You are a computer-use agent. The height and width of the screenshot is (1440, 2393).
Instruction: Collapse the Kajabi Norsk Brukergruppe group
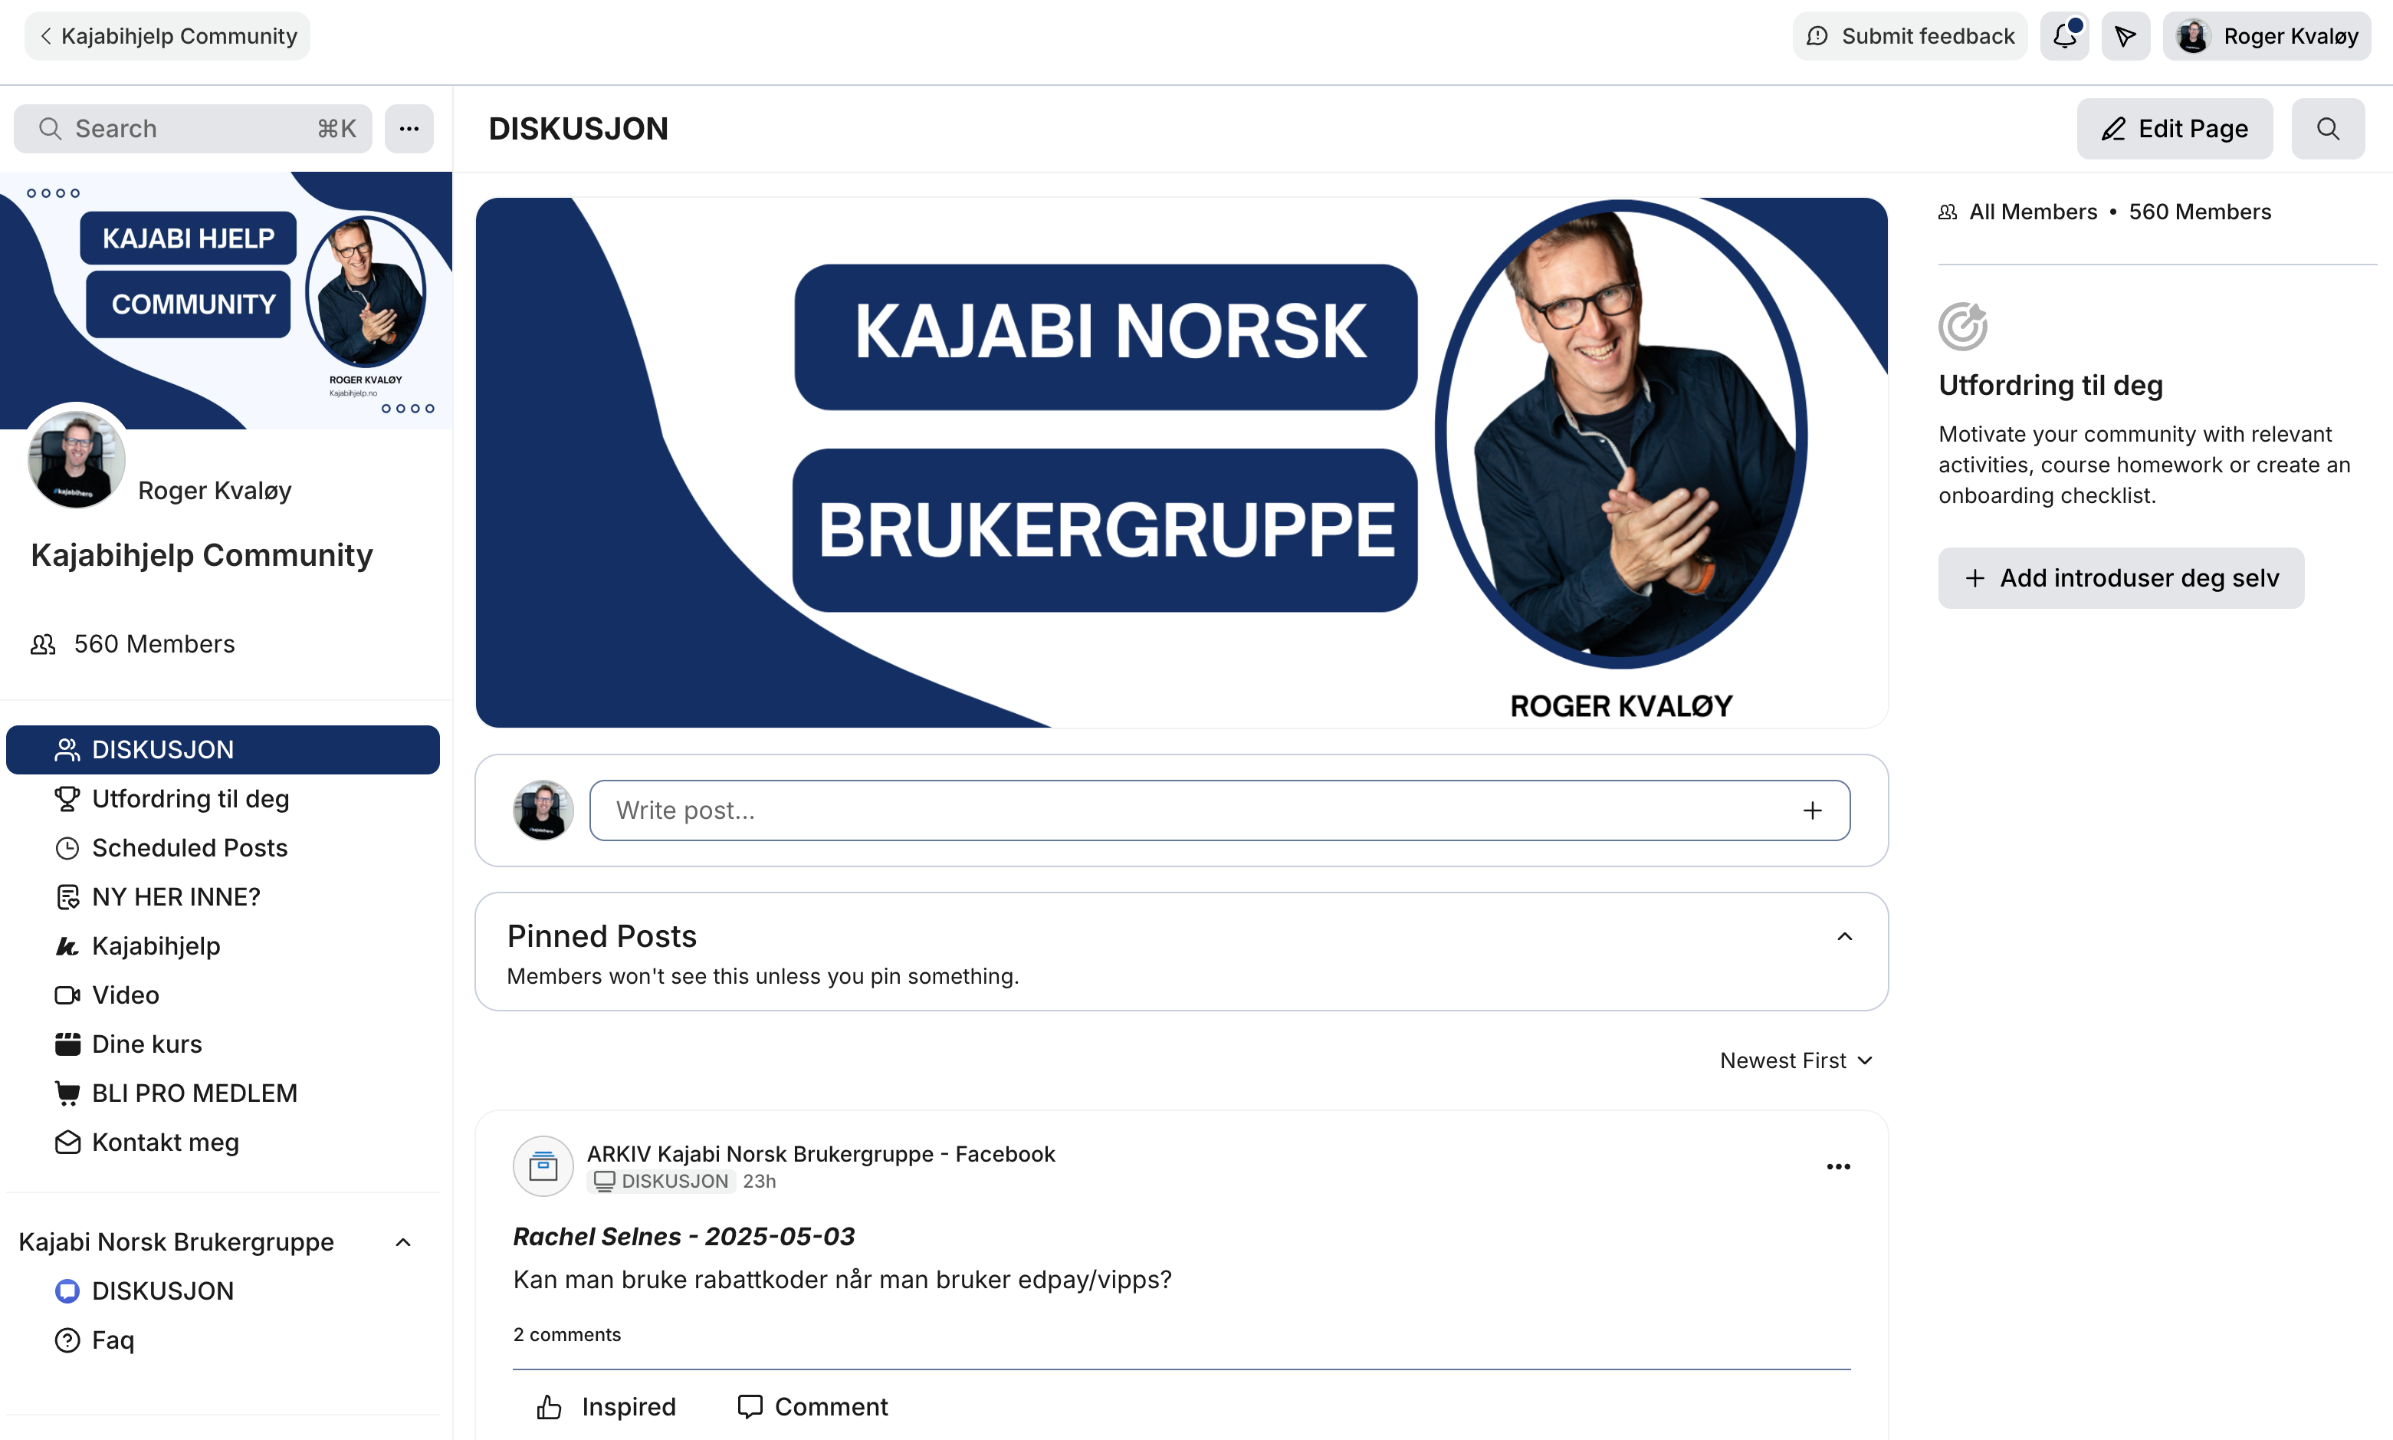[403, 1242]
